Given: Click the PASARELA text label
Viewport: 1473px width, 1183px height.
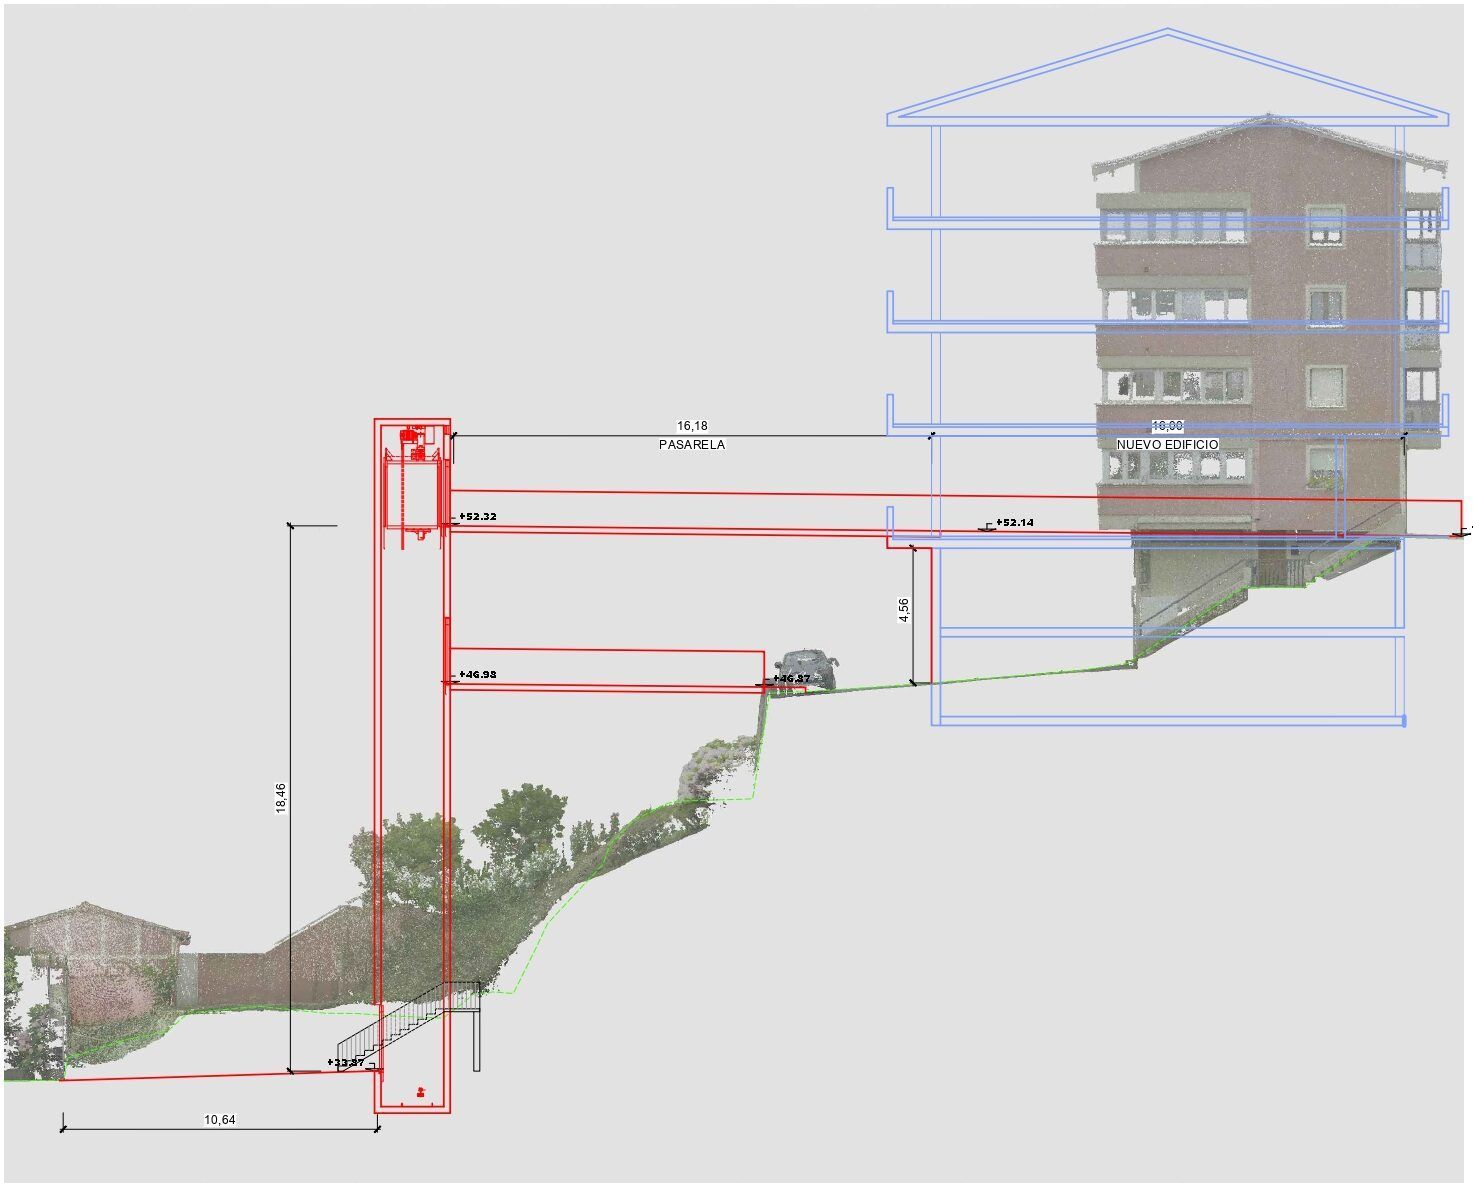Looking at the screenshot, I should coord(693,443).
